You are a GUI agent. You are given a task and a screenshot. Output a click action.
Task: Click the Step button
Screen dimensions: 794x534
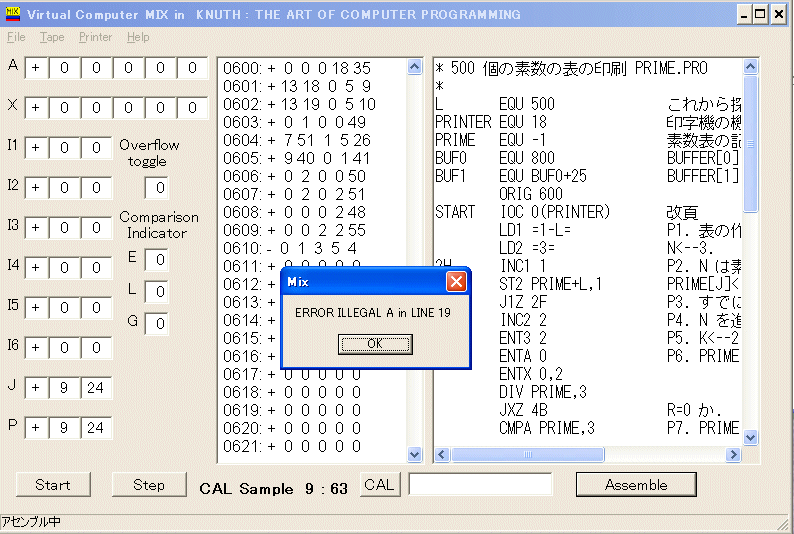point(149,485)
